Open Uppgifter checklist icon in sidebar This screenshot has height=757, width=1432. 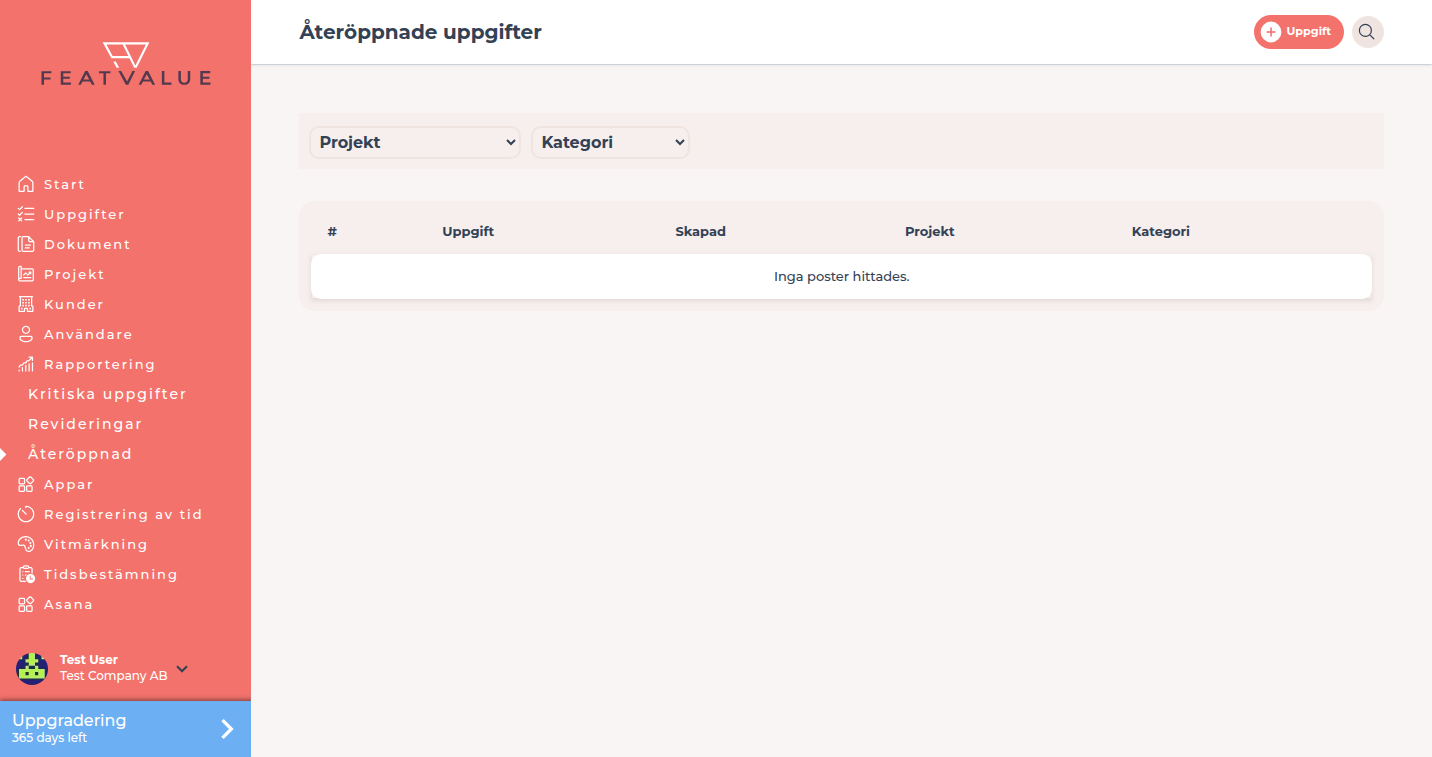pos(26,214)
